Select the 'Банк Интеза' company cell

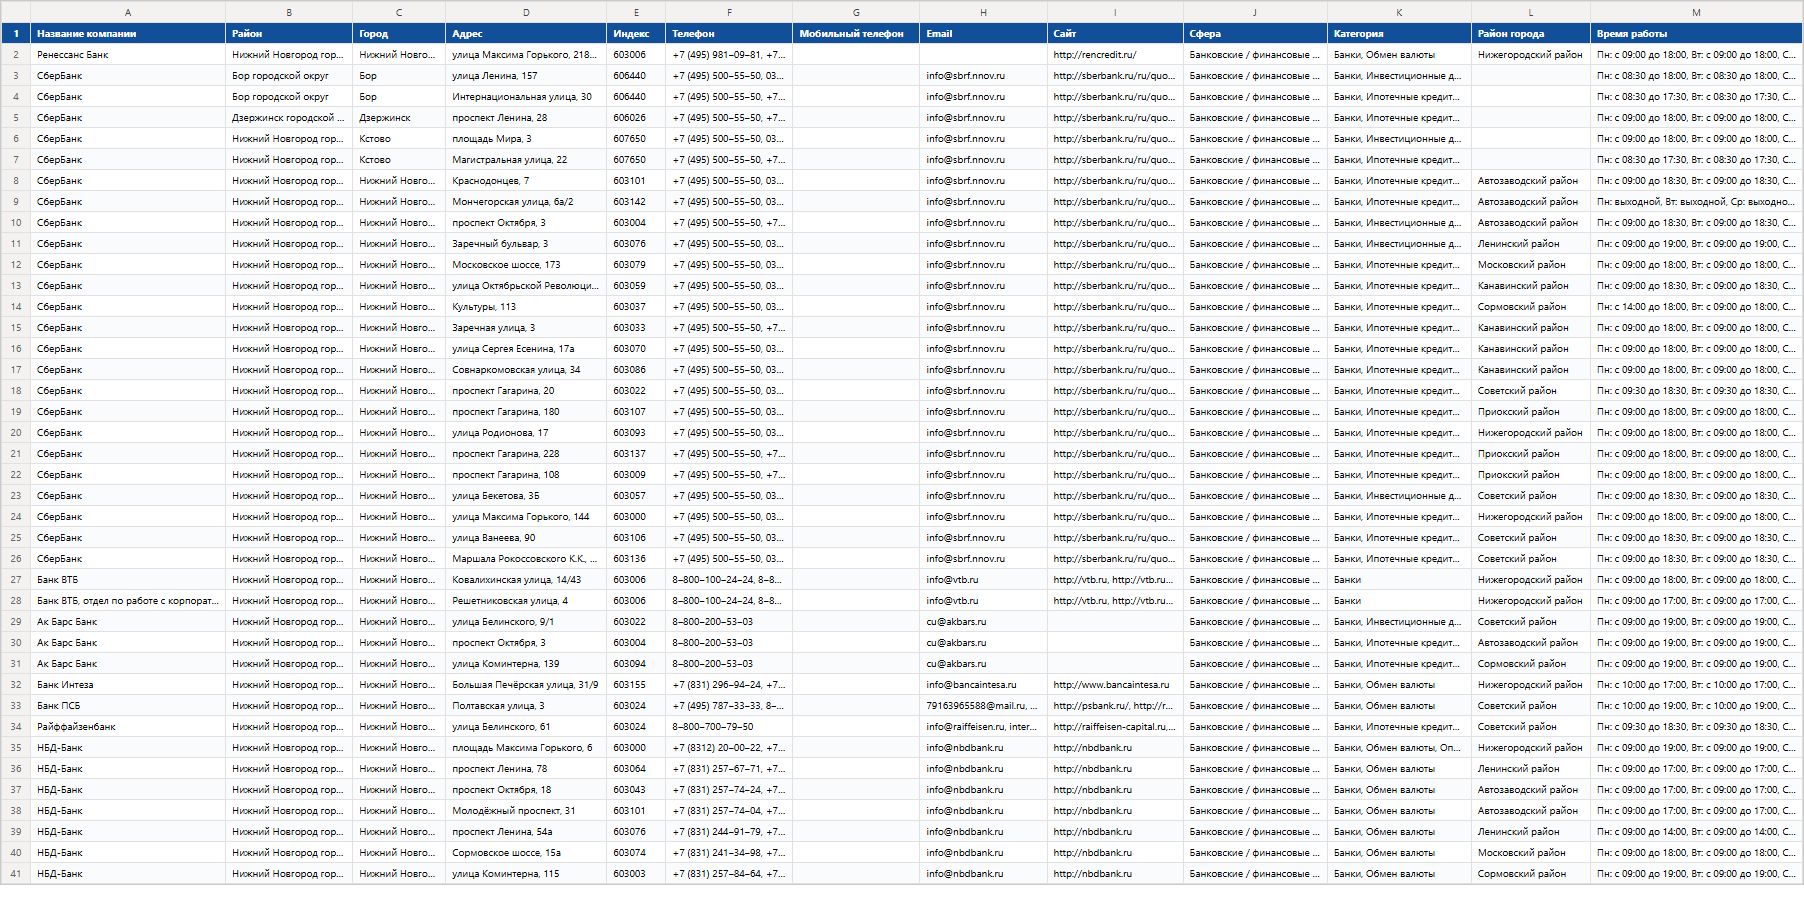[x=128, y=685]
